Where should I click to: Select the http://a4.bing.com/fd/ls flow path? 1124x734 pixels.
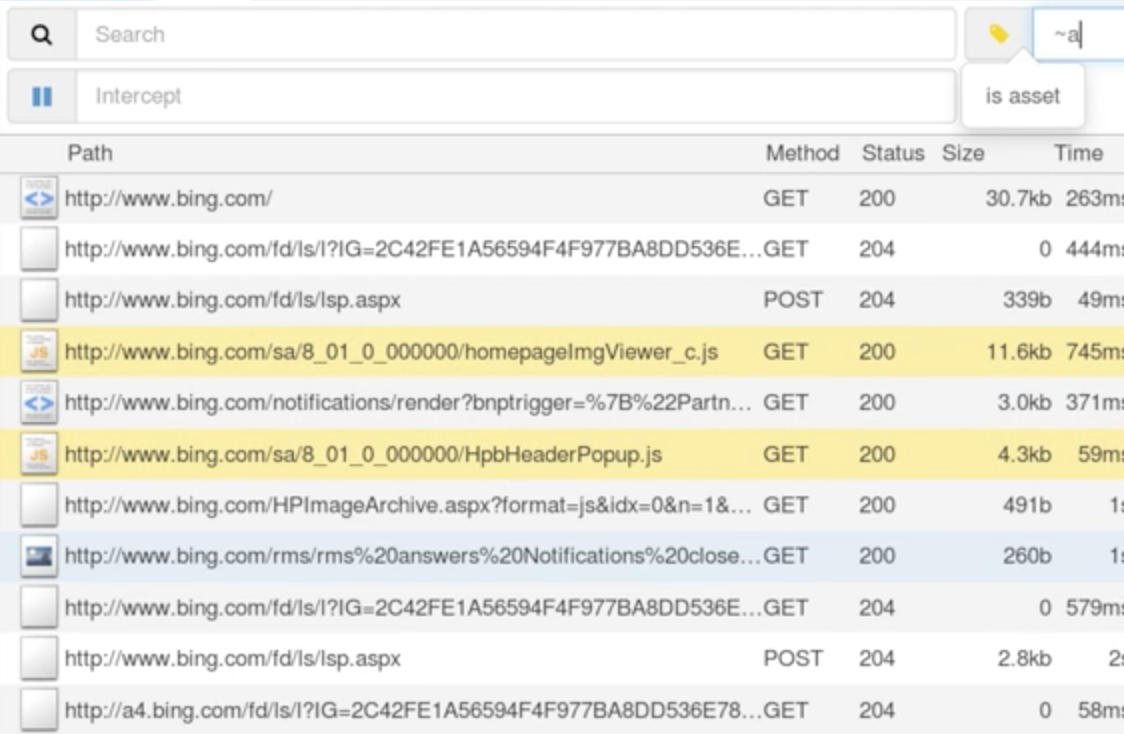pyautogui.click(x=412, y=710)
